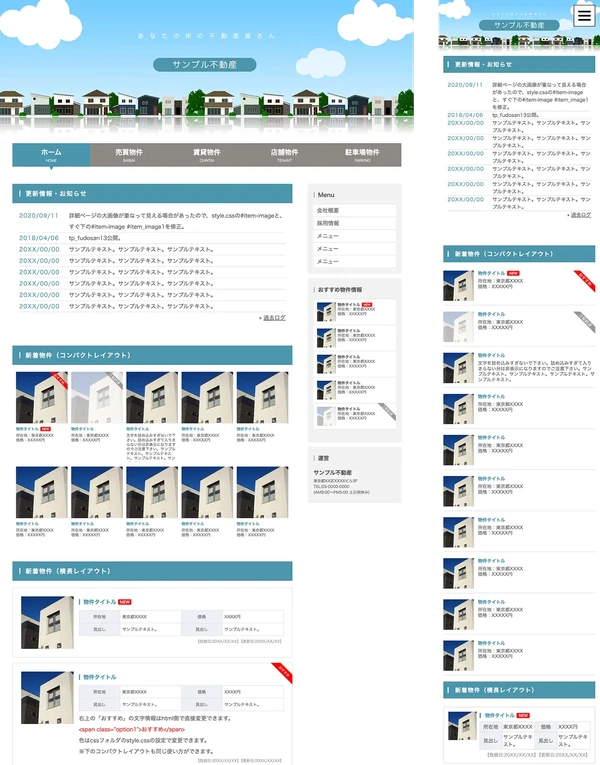Open the wide-layout property with red おすすめ ribbon

point(100,677)
